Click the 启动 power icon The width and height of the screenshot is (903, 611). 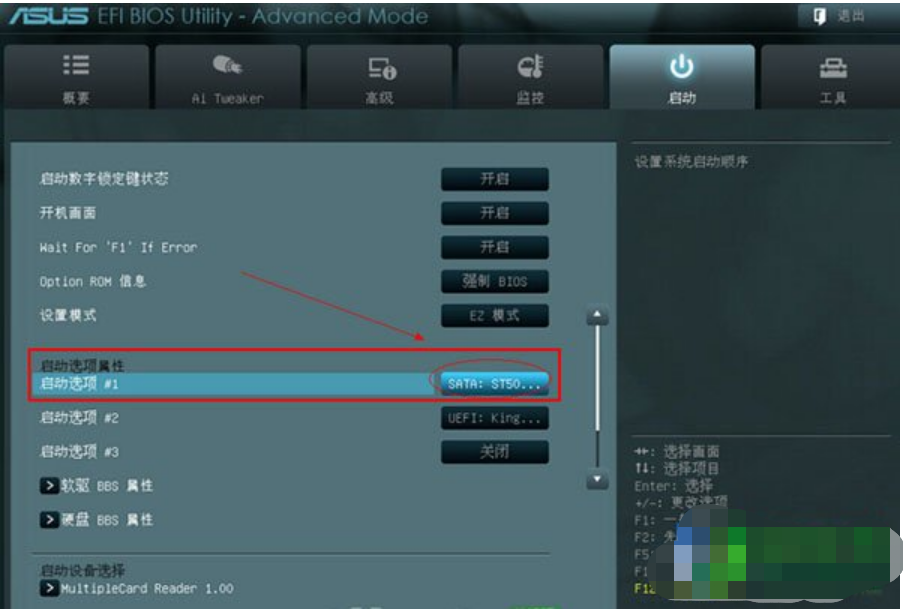(681, 66)
